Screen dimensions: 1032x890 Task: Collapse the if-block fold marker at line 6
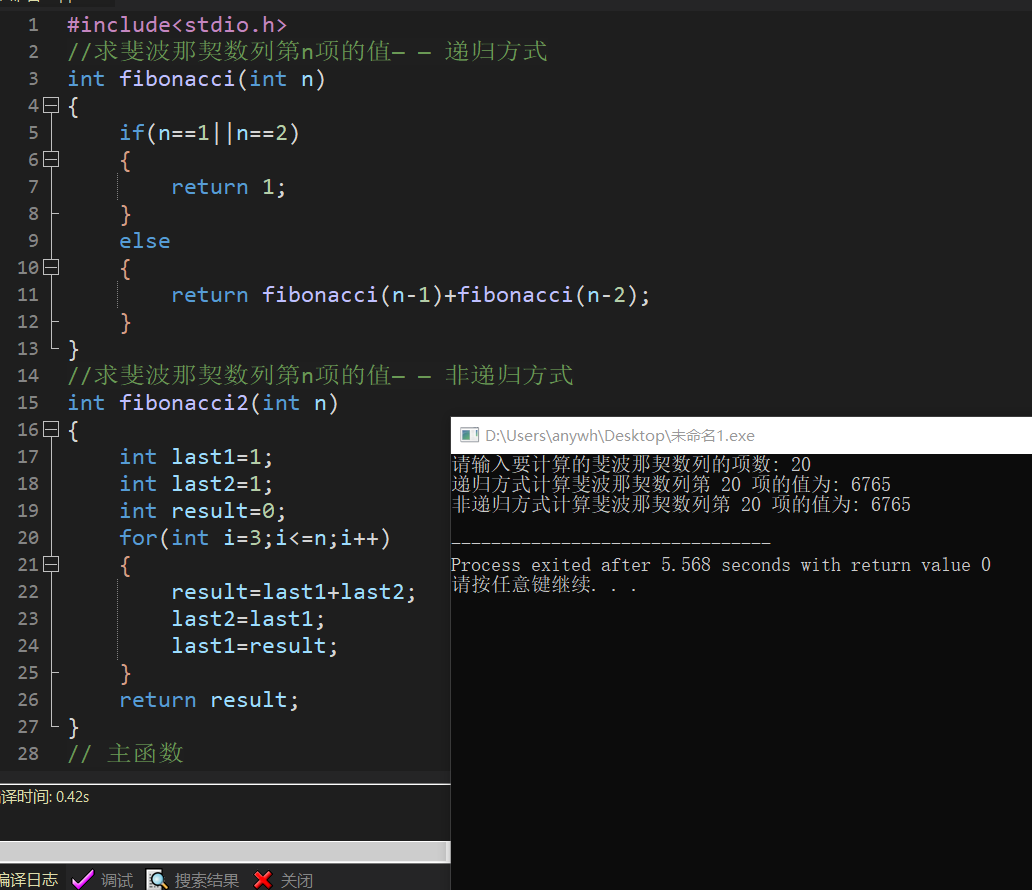click(51, 159)
